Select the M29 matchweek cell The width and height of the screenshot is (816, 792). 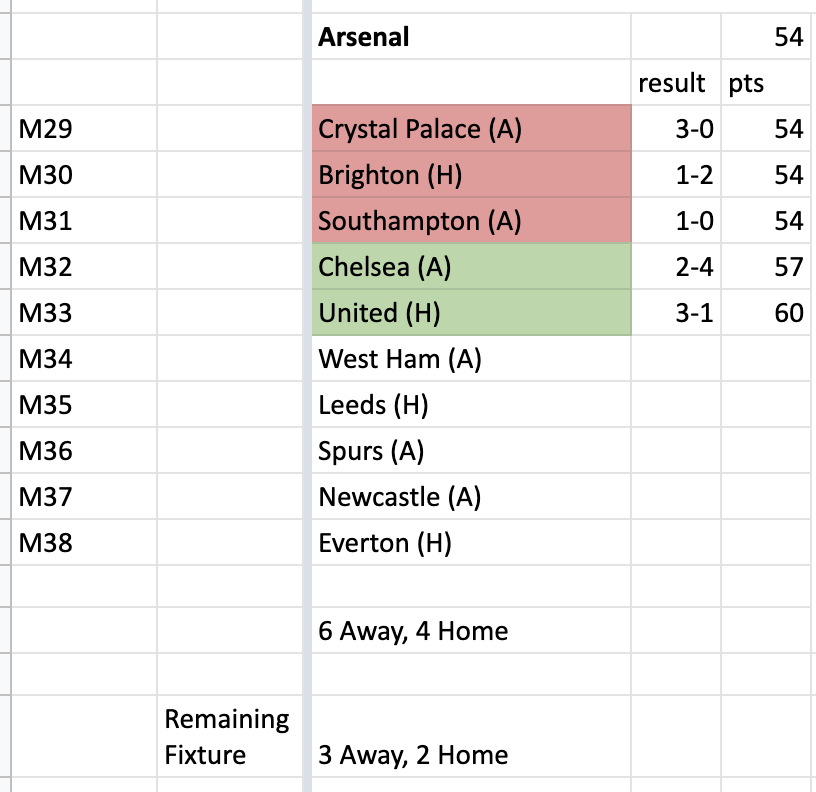pyautogui.click(x=84, y=129)
